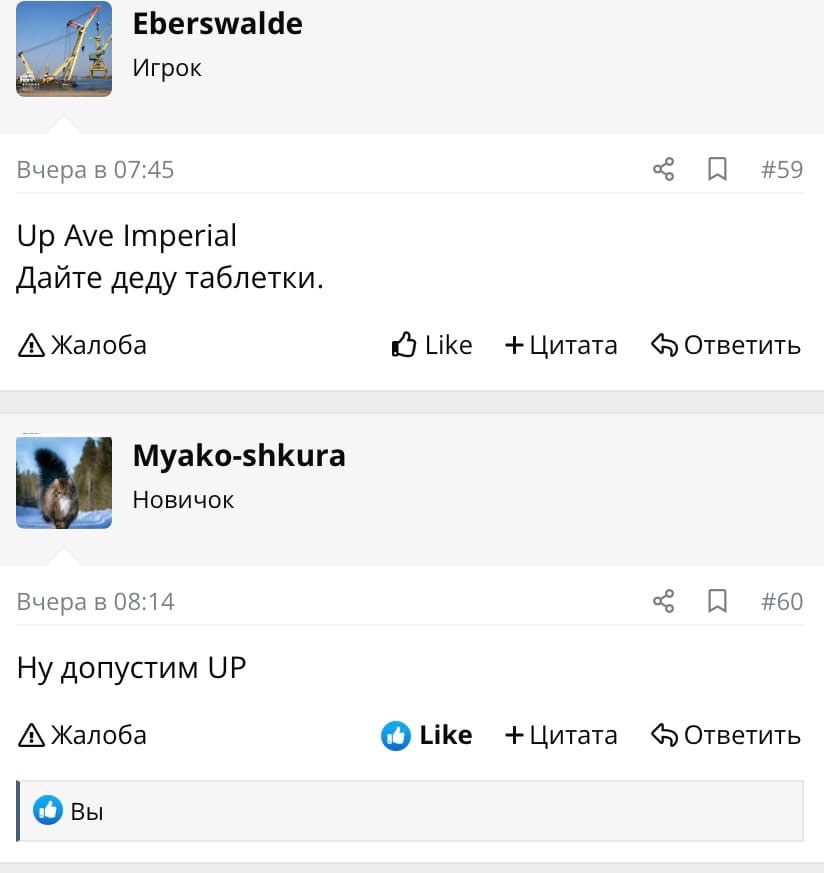
Task: Open permalink for post #59
Action: point(782,169)
